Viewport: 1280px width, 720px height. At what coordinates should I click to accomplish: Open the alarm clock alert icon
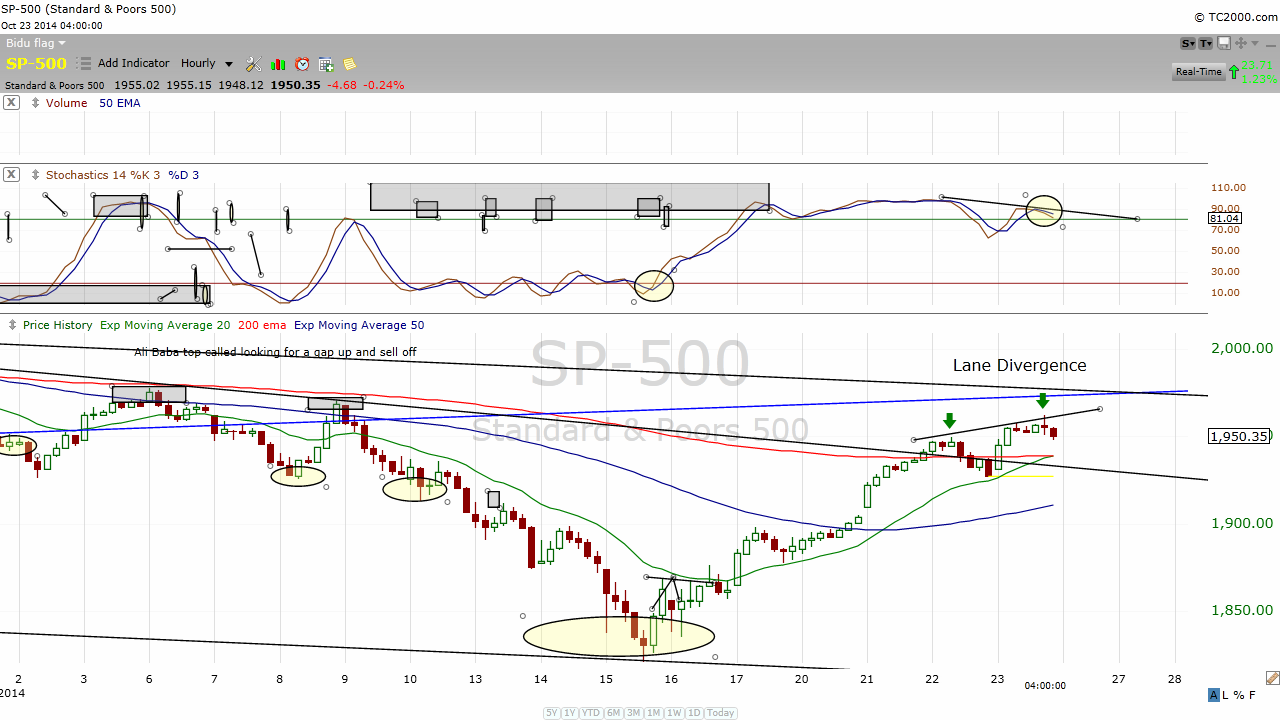click(302, 64)
